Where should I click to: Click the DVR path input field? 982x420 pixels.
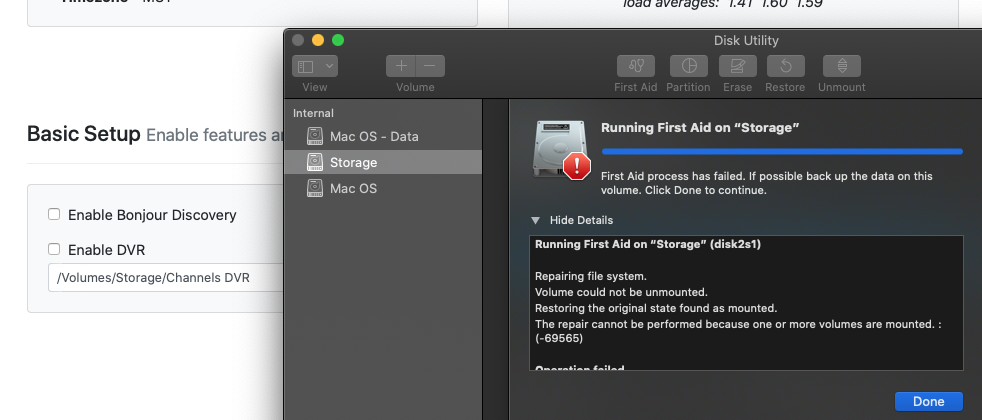click(x=165, y=277)
